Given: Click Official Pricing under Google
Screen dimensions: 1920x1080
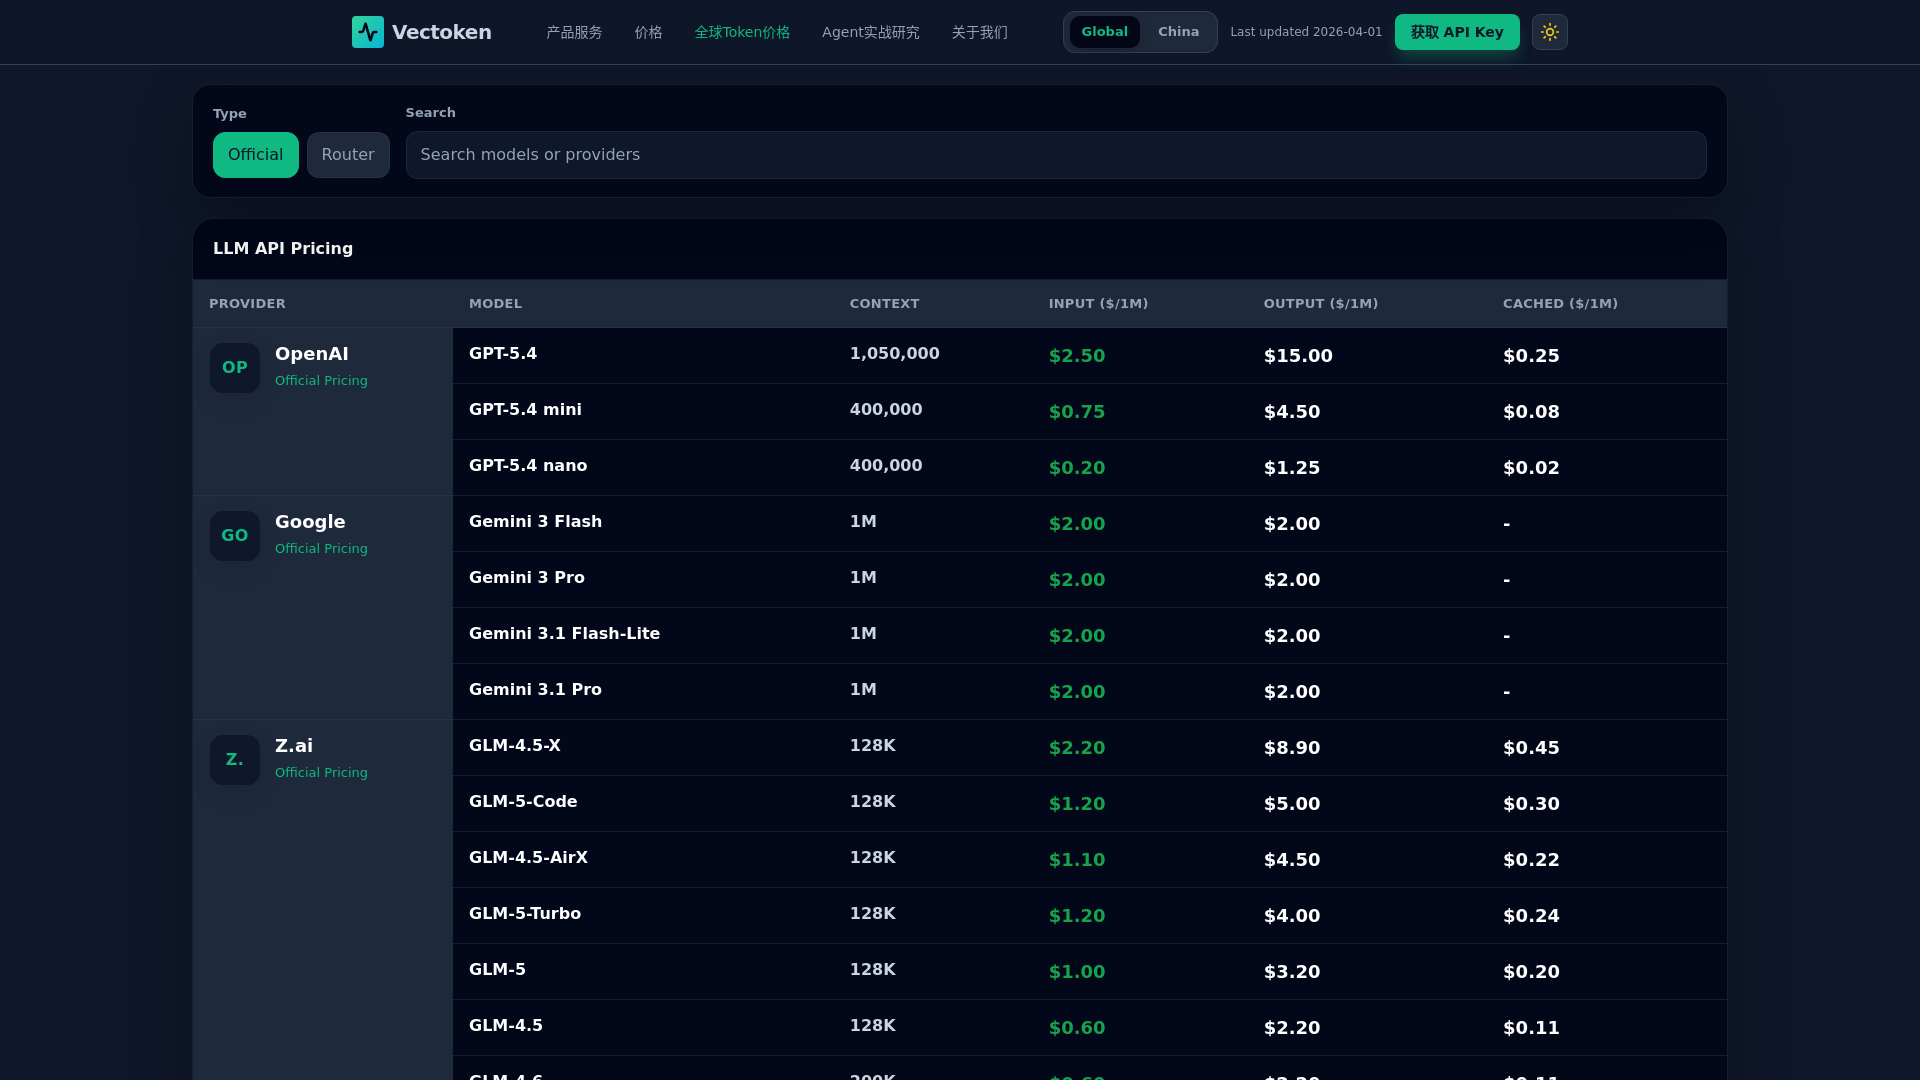Looking at the screenshot, I should 321,549.
